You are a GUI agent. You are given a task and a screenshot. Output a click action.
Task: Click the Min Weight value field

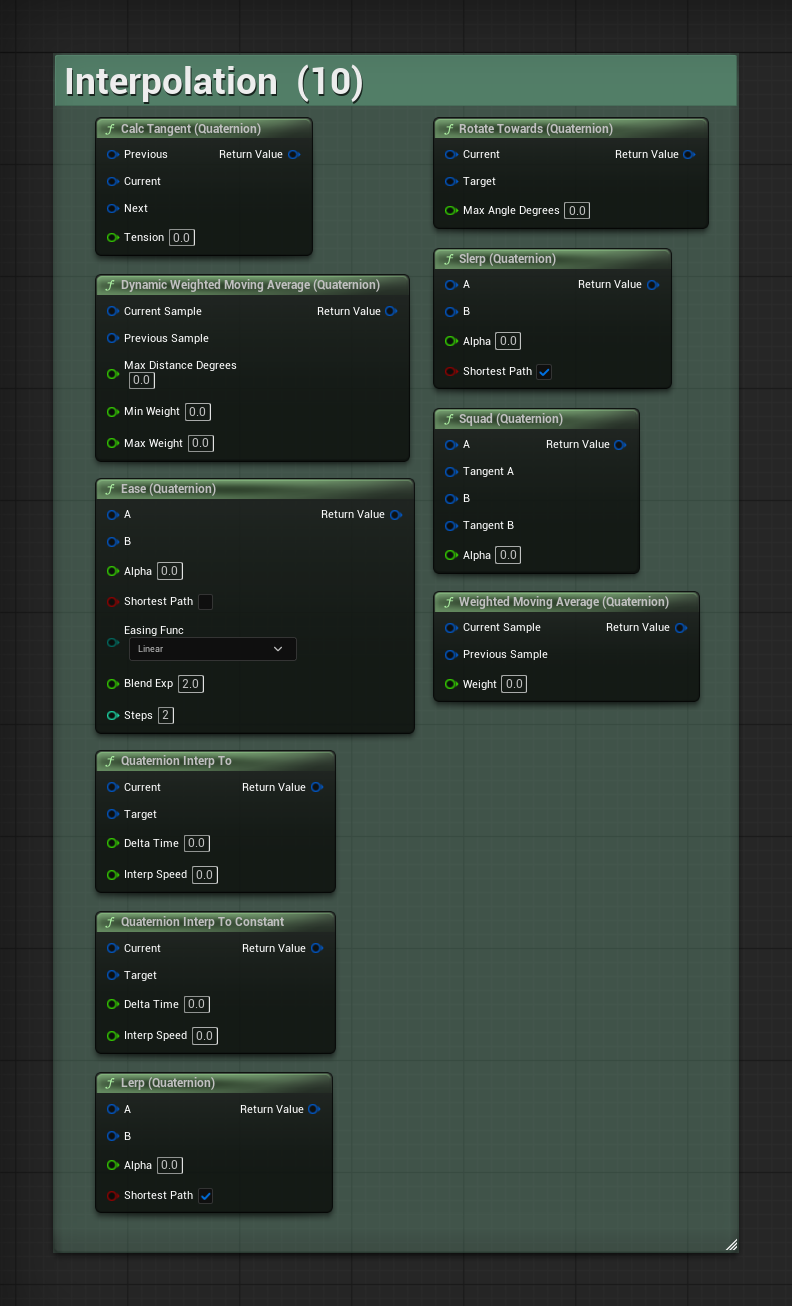point(198,412)
